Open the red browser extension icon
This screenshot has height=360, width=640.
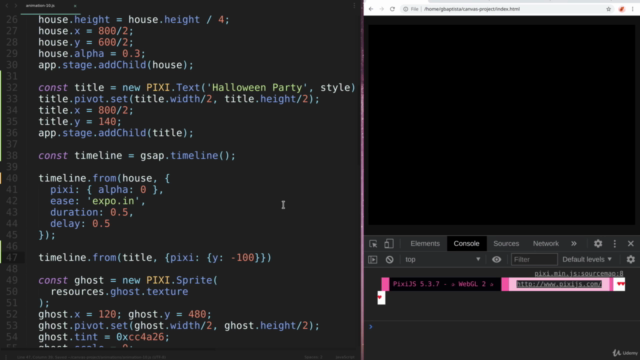pyautogui.click(x=622, y=9)
